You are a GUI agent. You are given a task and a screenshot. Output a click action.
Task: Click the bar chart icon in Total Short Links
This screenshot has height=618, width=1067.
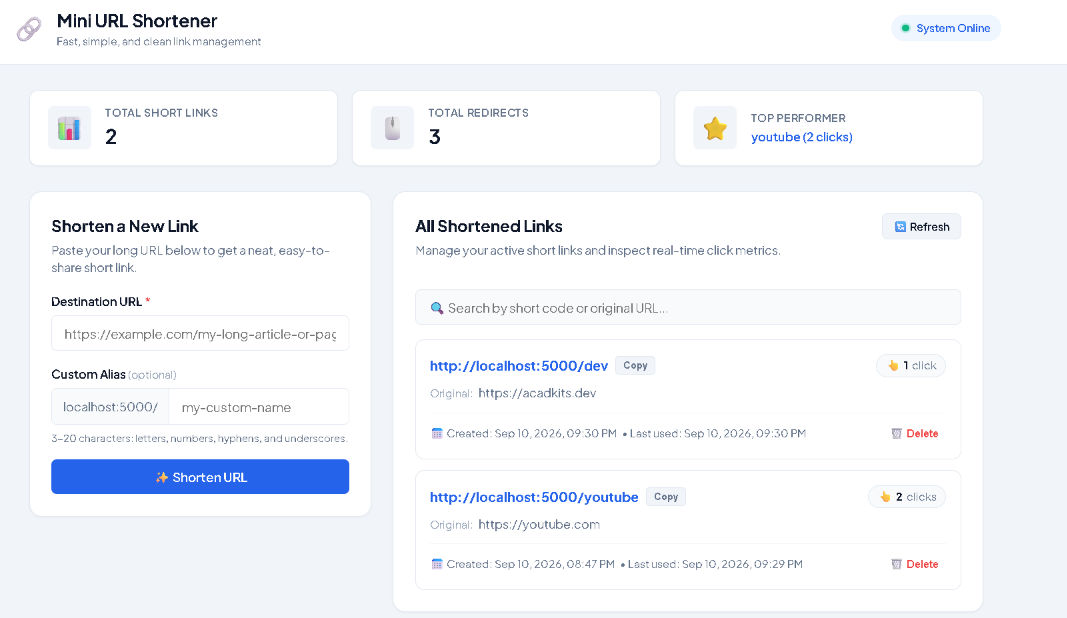click(69, 128)
